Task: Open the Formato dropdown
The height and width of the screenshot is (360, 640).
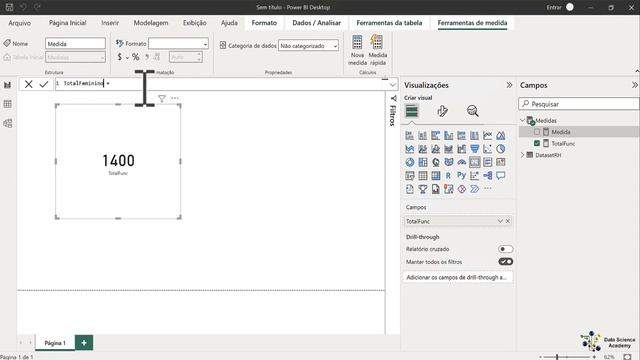Action: (x=178, y=43)
